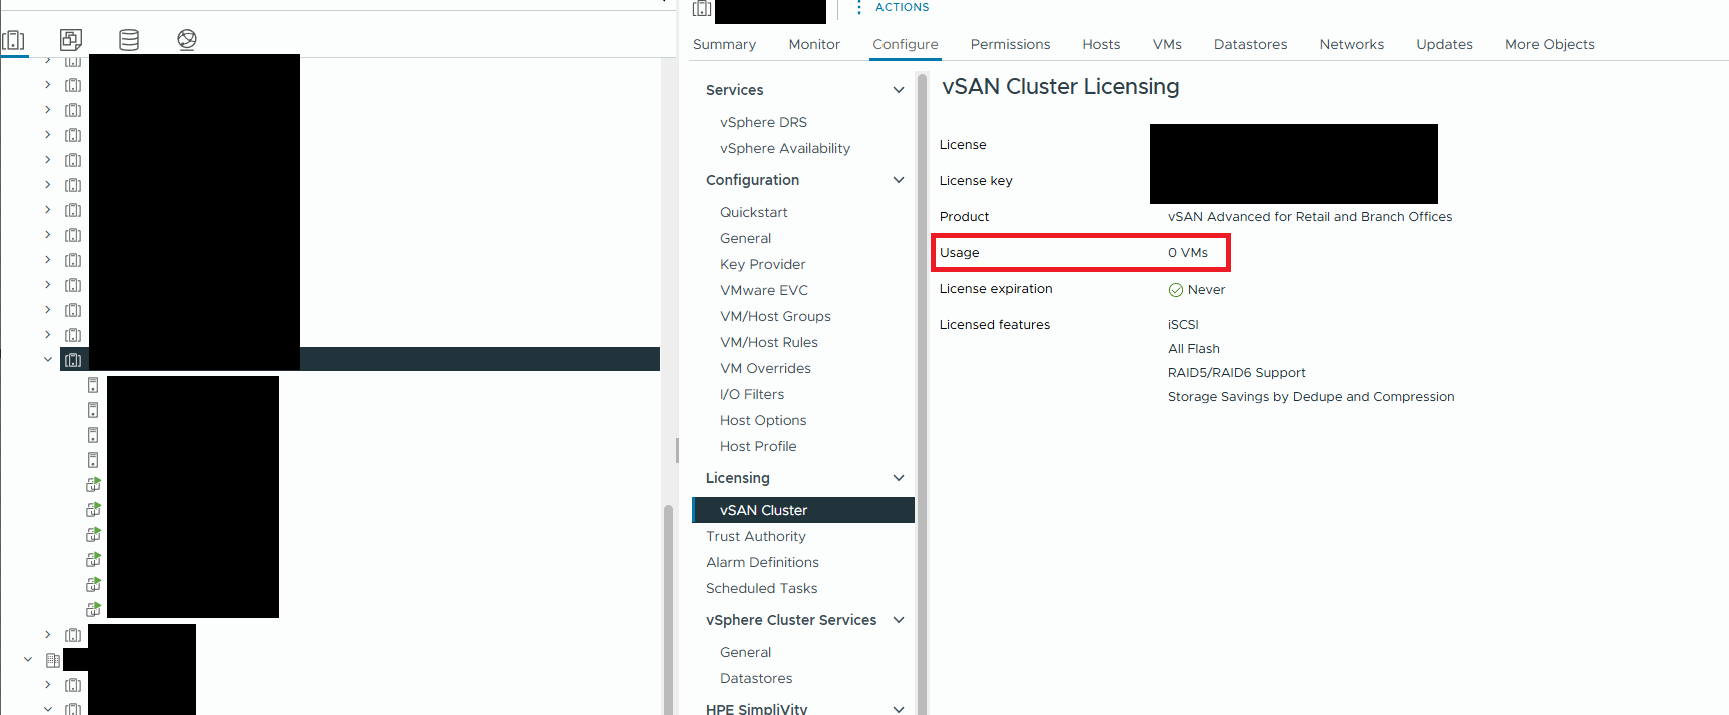Open the Hosts and Clusters inventory view
Screen dimensions: 1729x715
point(13,40)
